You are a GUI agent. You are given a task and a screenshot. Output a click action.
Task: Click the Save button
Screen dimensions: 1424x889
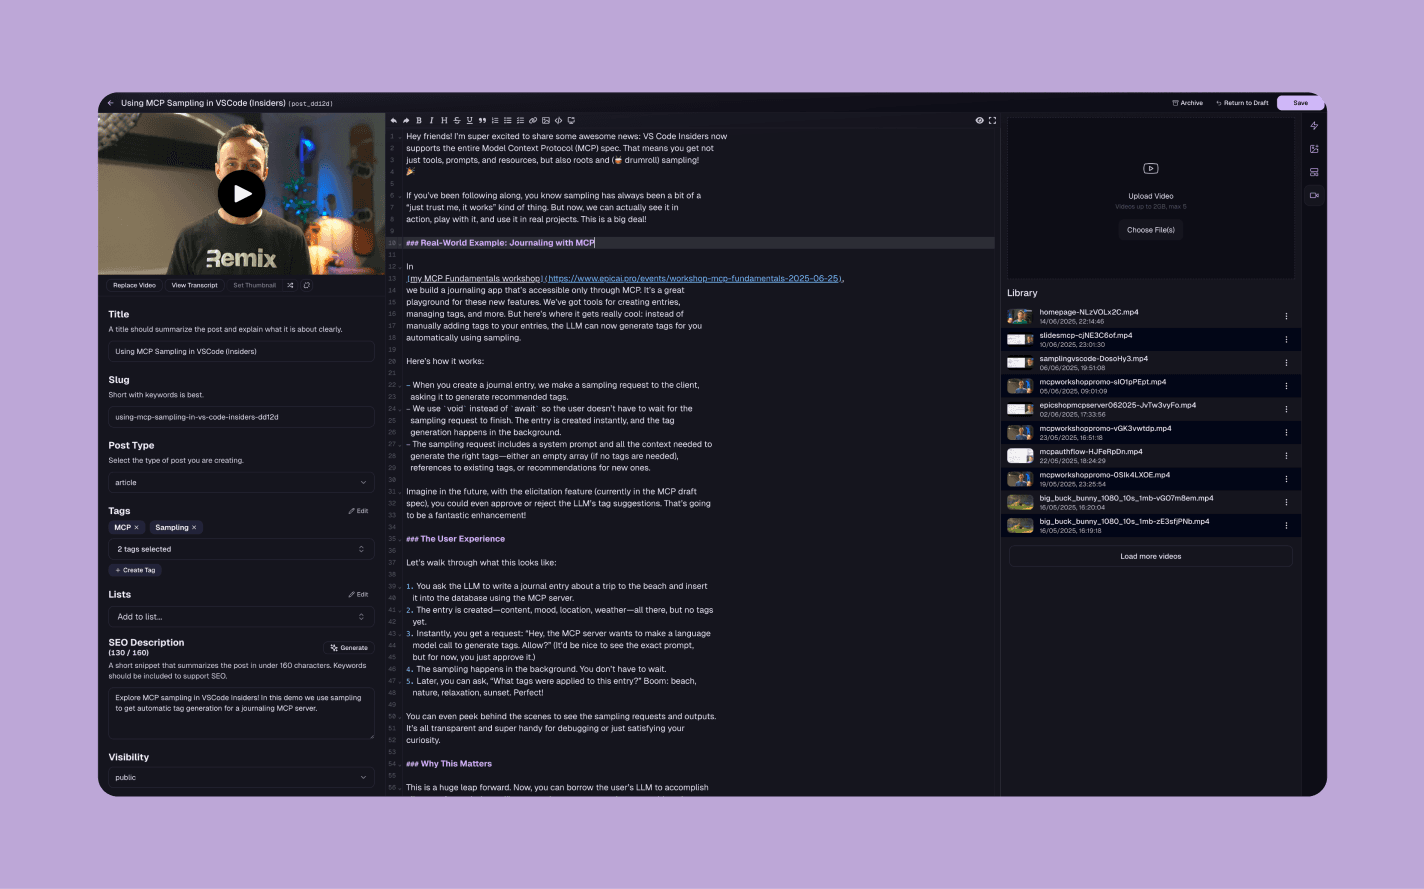pos(1300,103)
